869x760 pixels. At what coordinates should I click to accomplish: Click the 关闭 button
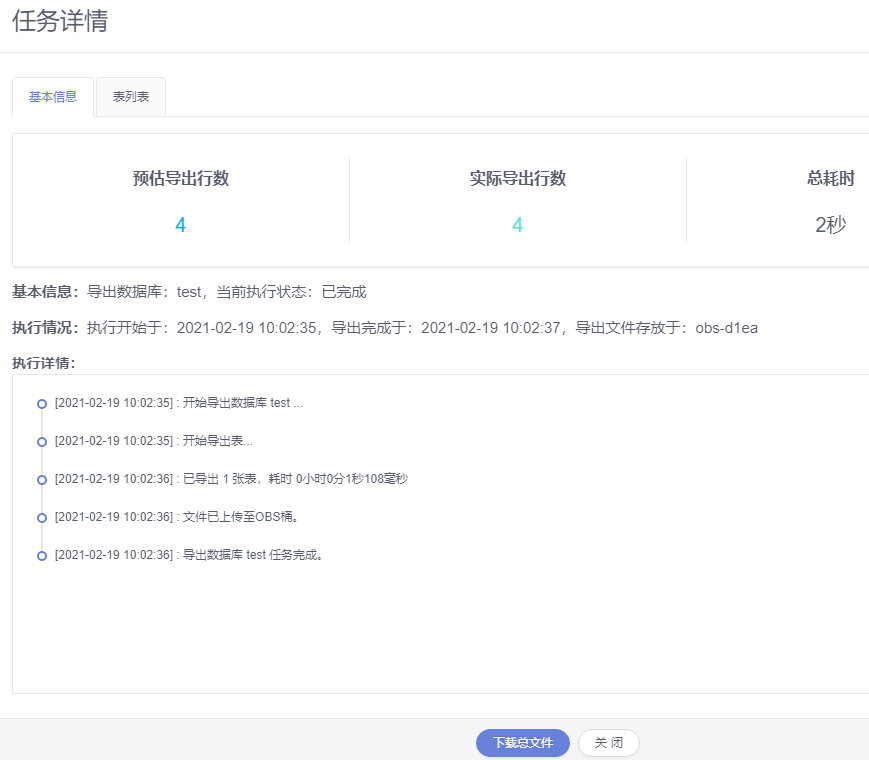coord(609,742)
